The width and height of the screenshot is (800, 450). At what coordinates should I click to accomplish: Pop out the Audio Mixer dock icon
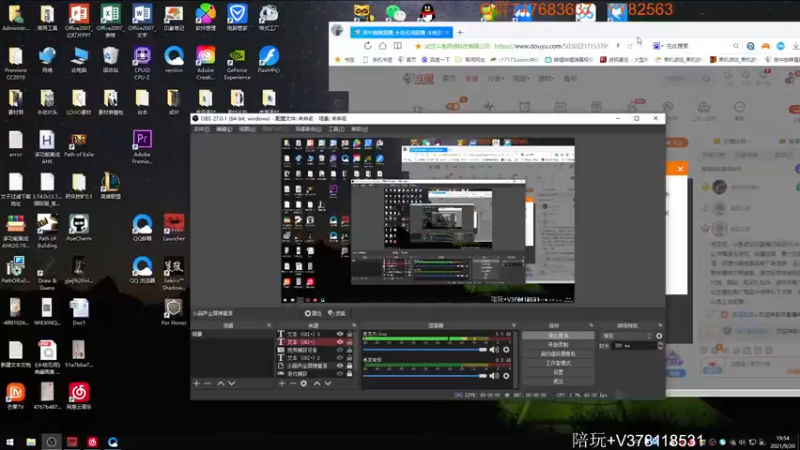click(x=514, y=326)
